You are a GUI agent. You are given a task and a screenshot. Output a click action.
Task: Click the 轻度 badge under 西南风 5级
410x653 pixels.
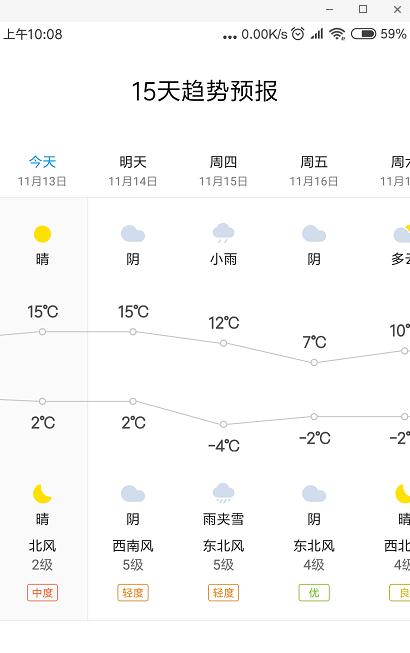pyautogui.click(x=133, y=593)
